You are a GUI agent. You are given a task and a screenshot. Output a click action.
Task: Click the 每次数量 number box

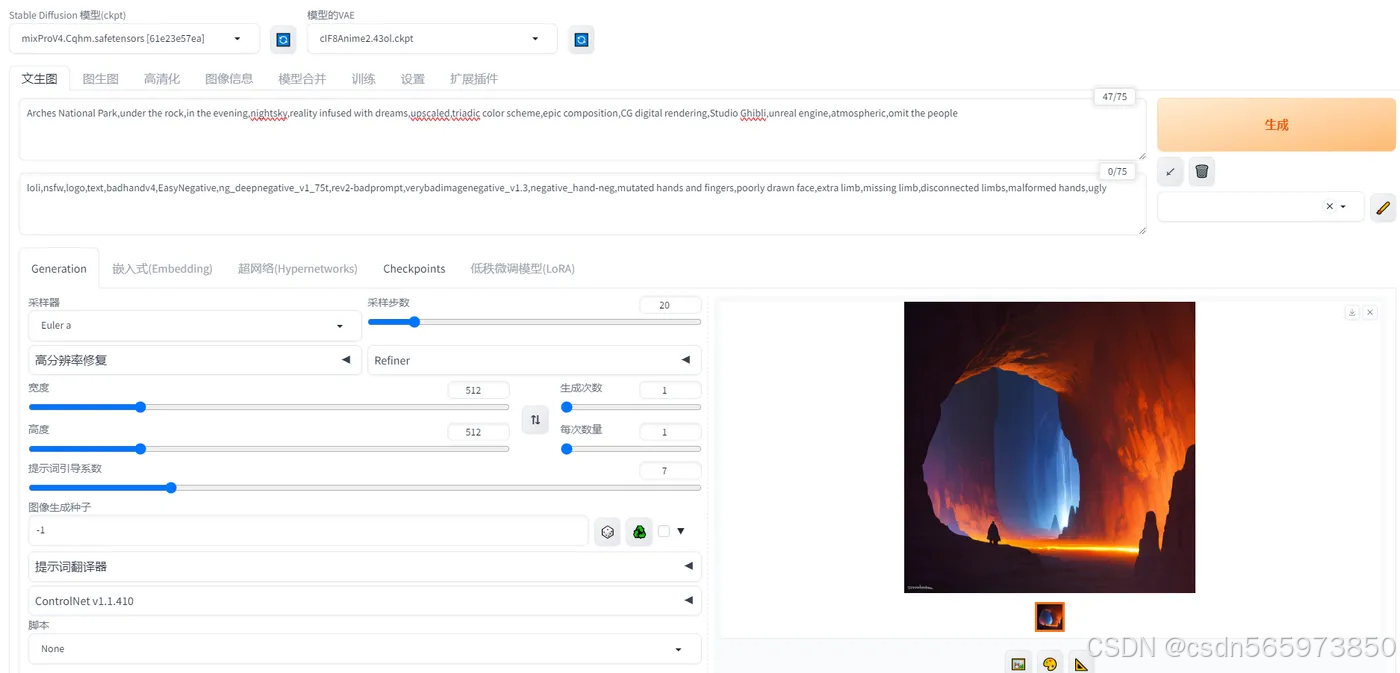(670, 432)
